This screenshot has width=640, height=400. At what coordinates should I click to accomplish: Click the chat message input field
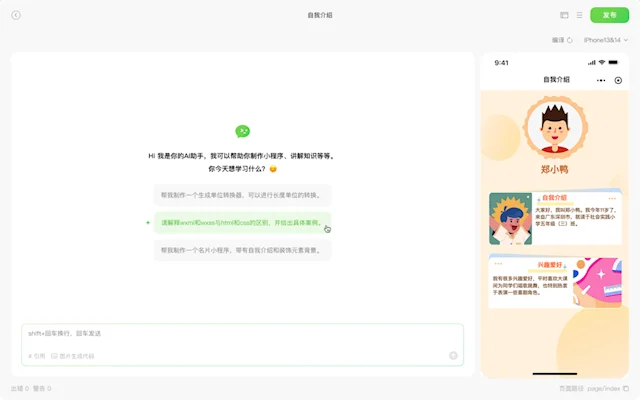coord(242,337)
